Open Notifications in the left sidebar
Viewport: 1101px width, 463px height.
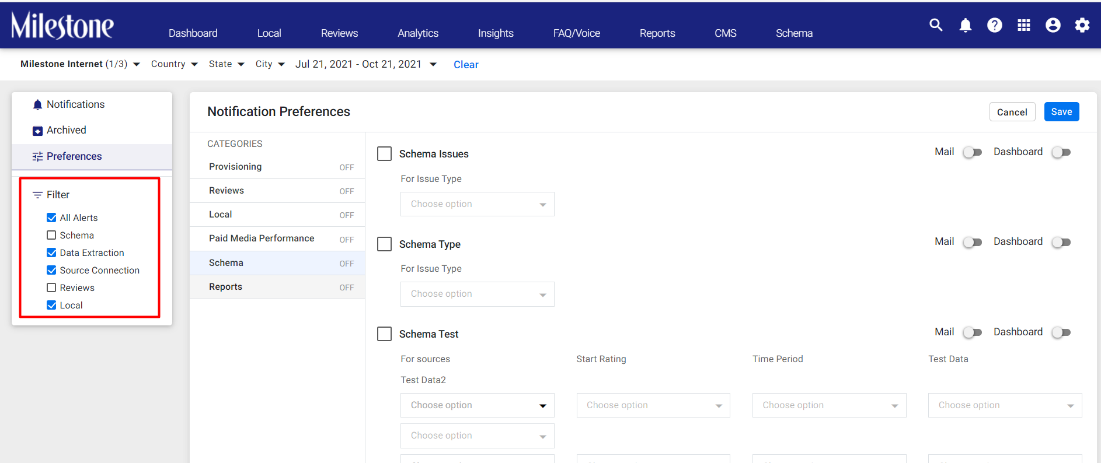pyautogui.click(x=92, y=104)
